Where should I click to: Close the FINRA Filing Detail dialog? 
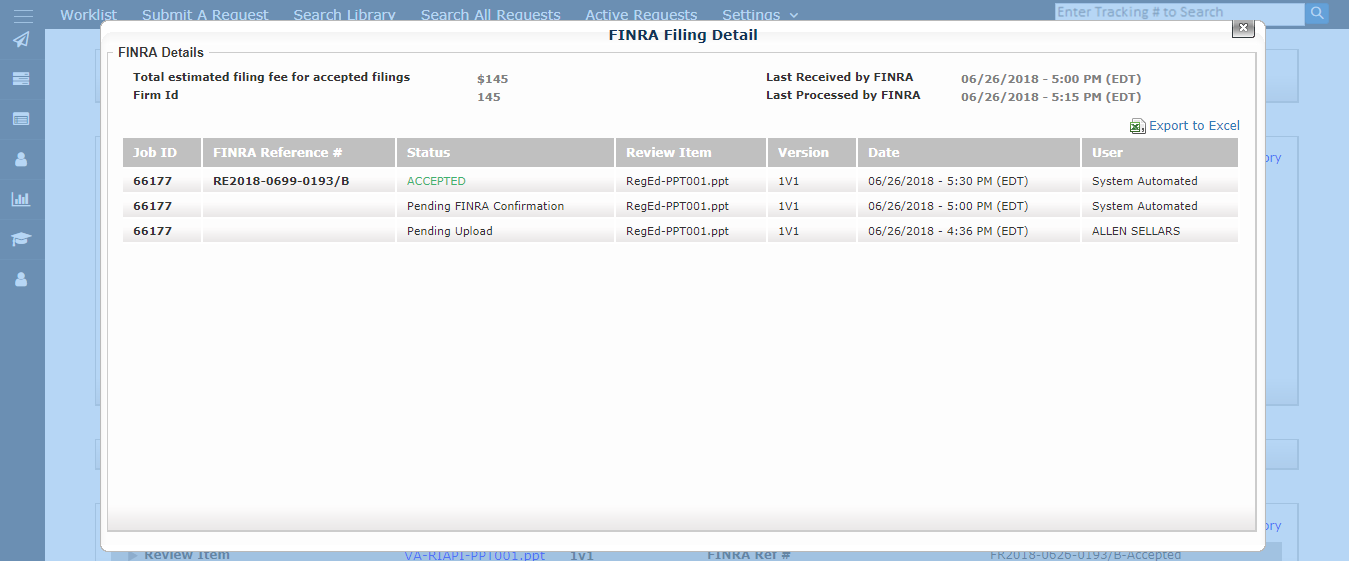[x=1243, y=28]
